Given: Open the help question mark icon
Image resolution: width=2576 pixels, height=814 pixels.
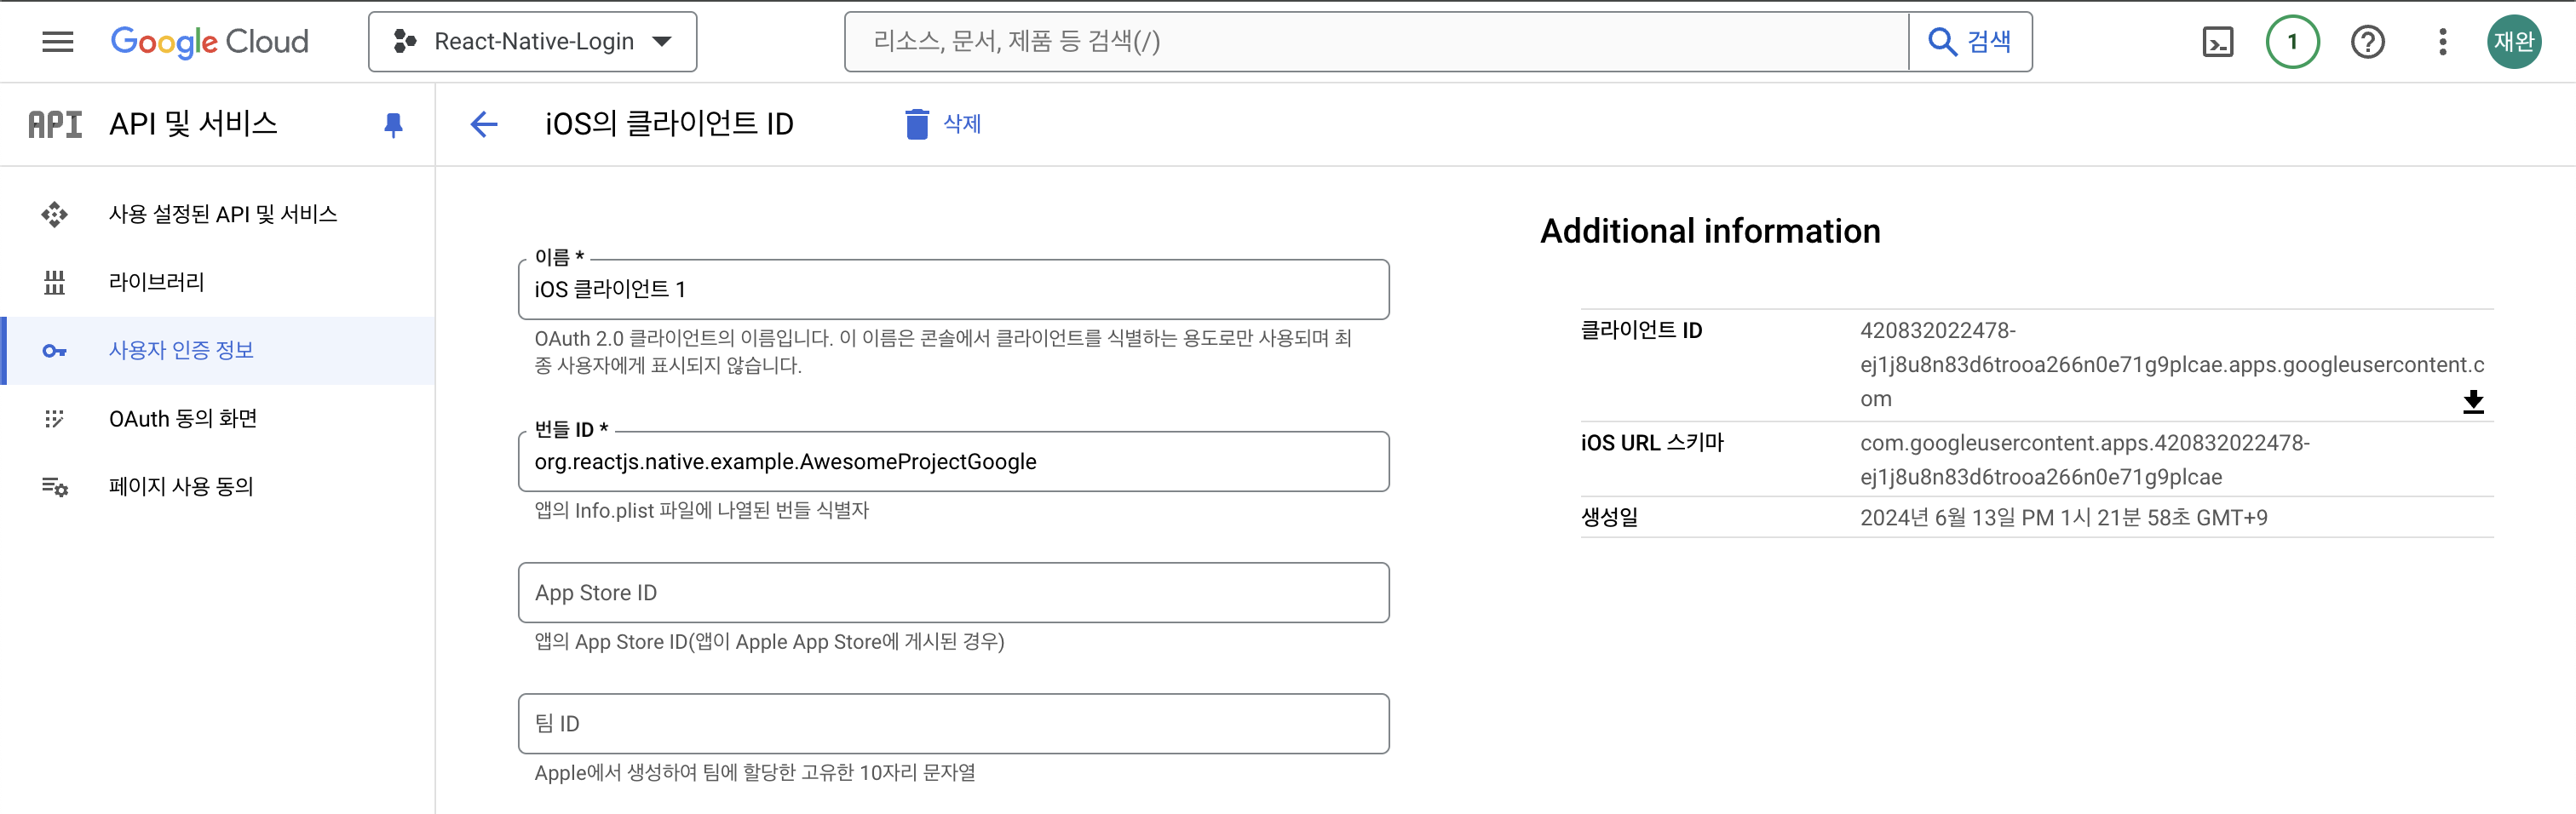Looking at the screenshot, I should pos(2367,41).
